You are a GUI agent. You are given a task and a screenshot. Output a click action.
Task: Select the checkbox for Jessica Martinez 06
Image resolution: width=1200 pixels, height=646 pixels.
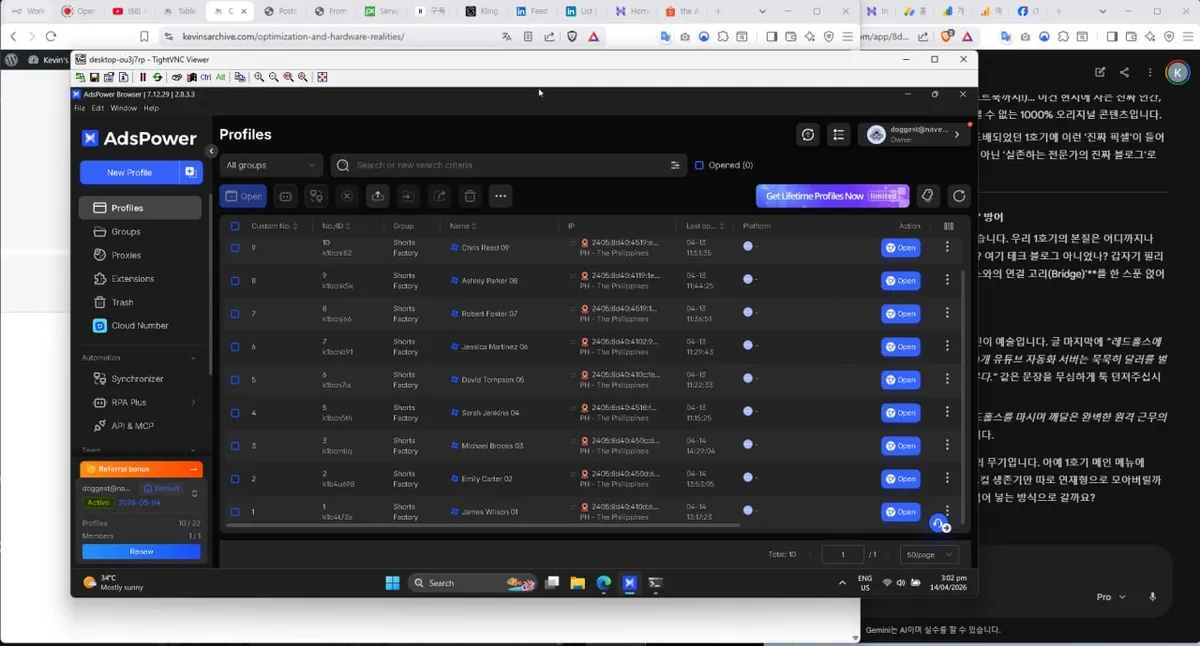(235, 347)
